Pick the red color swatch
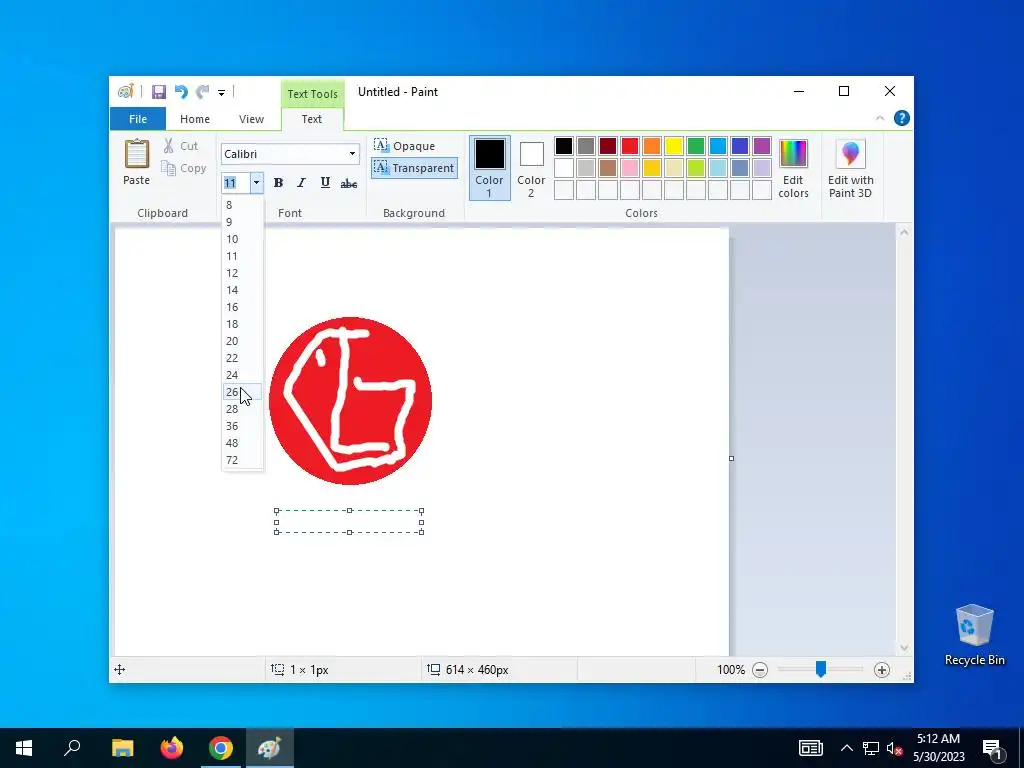 [x=630, y=146]
